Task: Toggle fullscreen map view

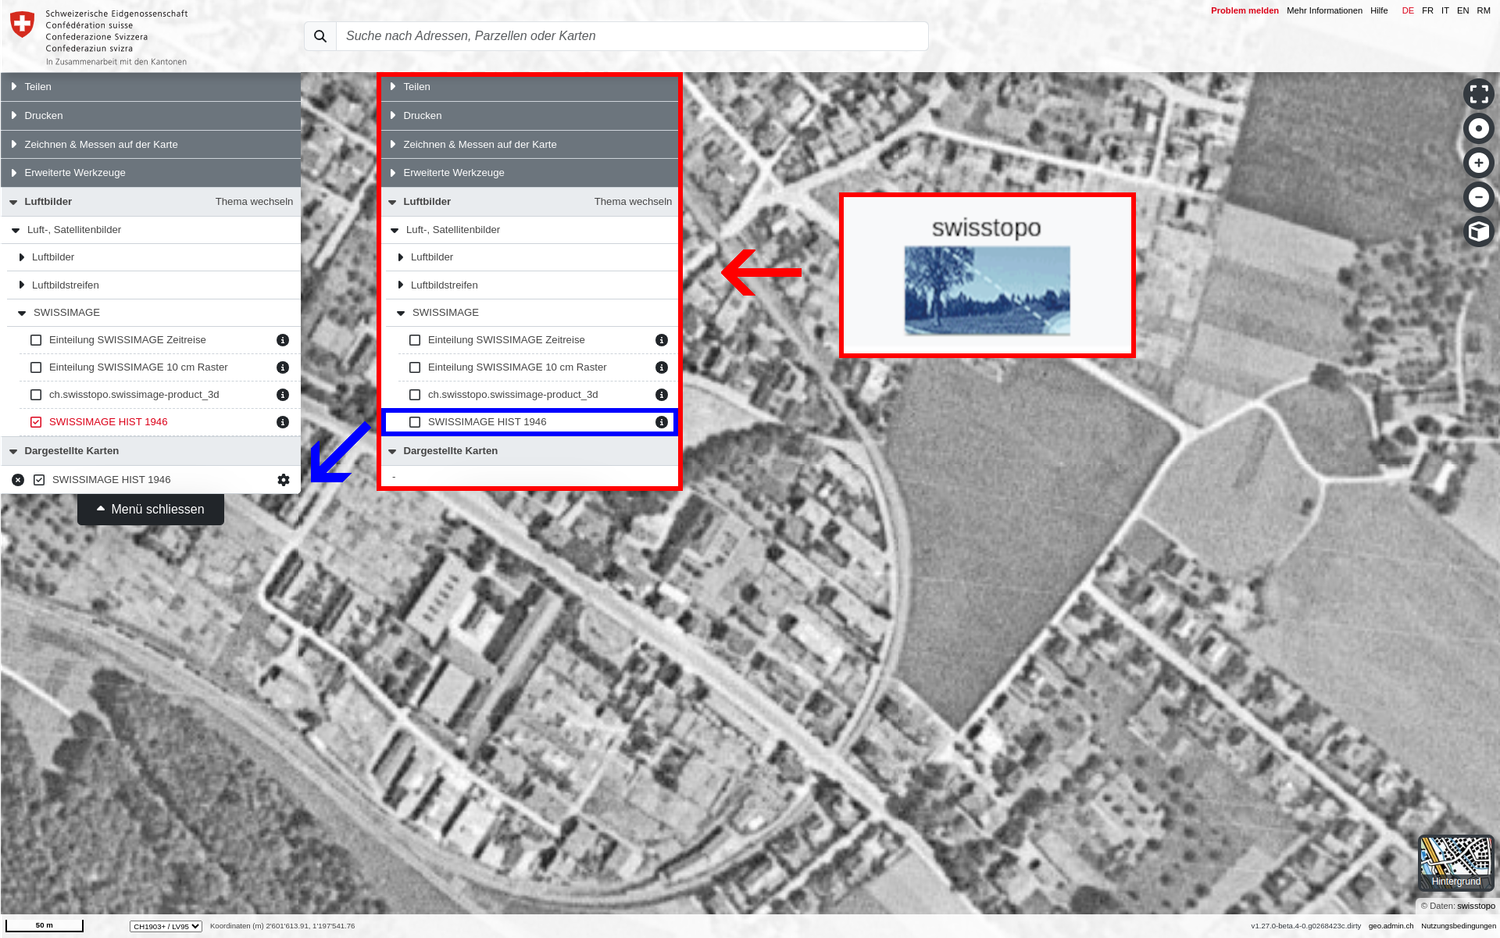Action: (x=1478, y=94)
